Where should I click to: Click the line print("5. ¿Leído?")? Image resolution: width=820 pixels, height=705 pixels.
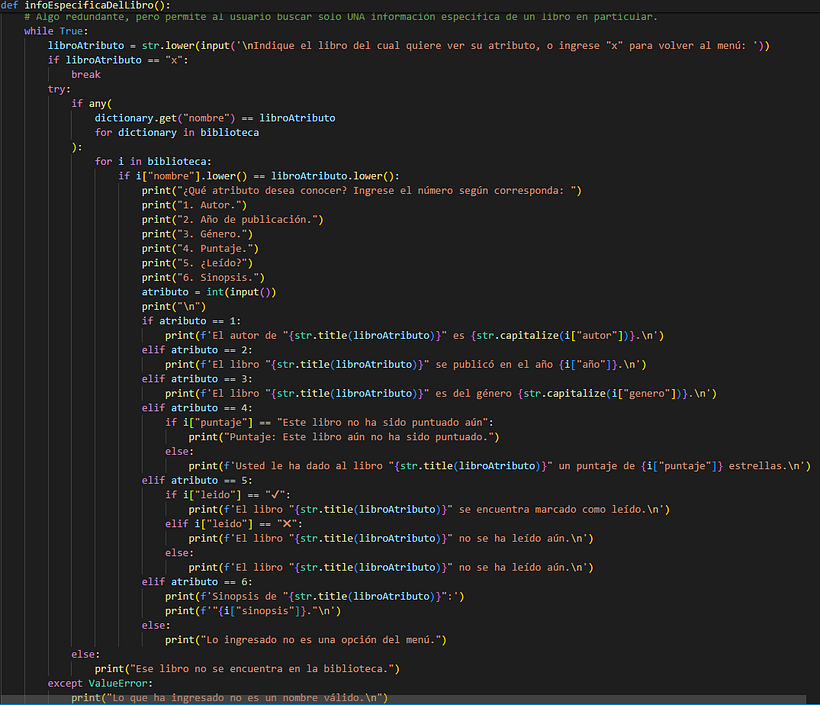coord(197,263)
